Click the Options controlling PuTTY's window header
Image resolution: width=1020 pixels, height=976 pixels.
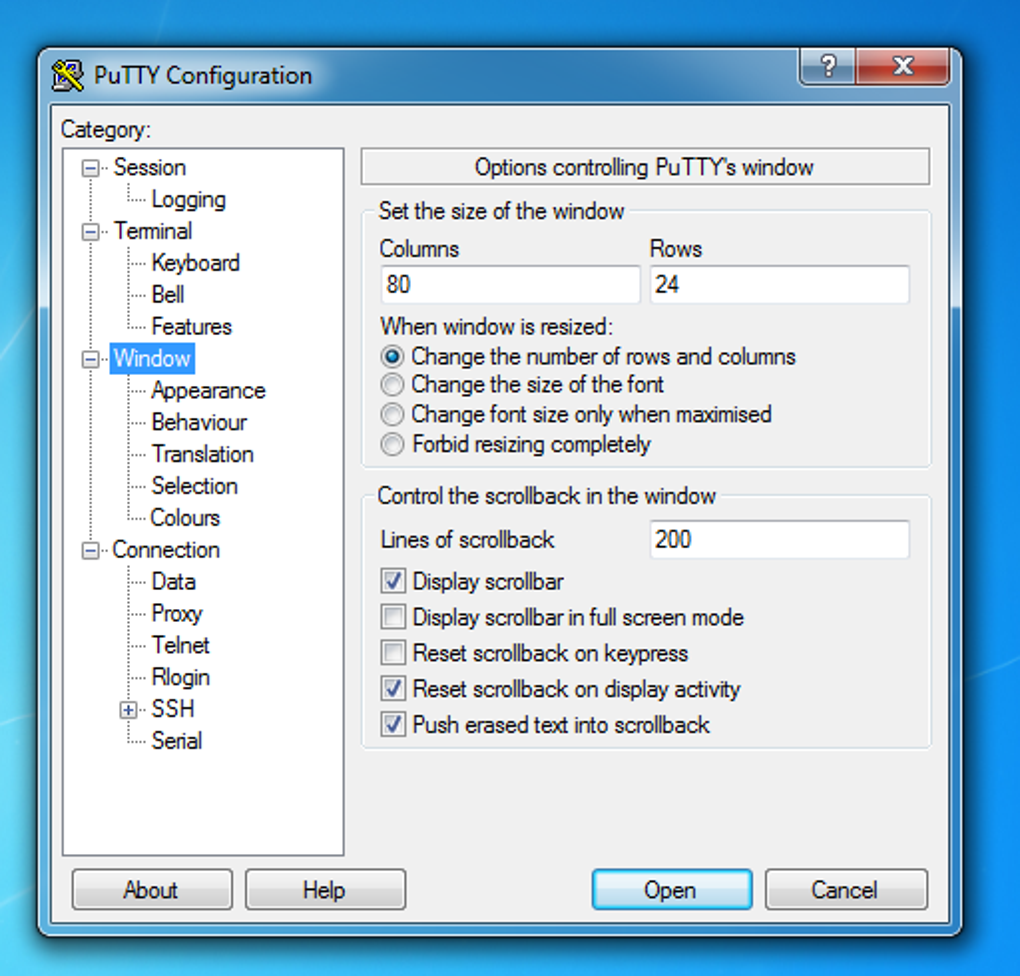645,167
